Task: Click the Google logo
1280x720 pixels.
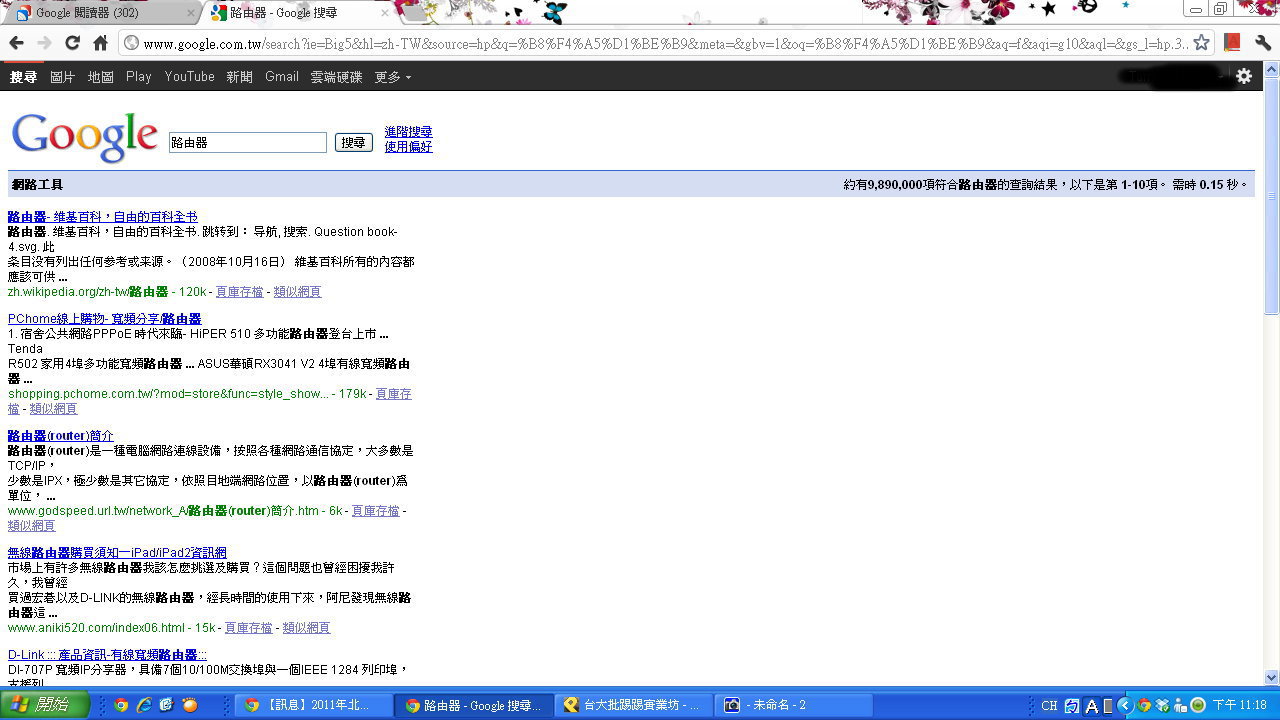Action: pyautogui.click(x=85, y=138)
